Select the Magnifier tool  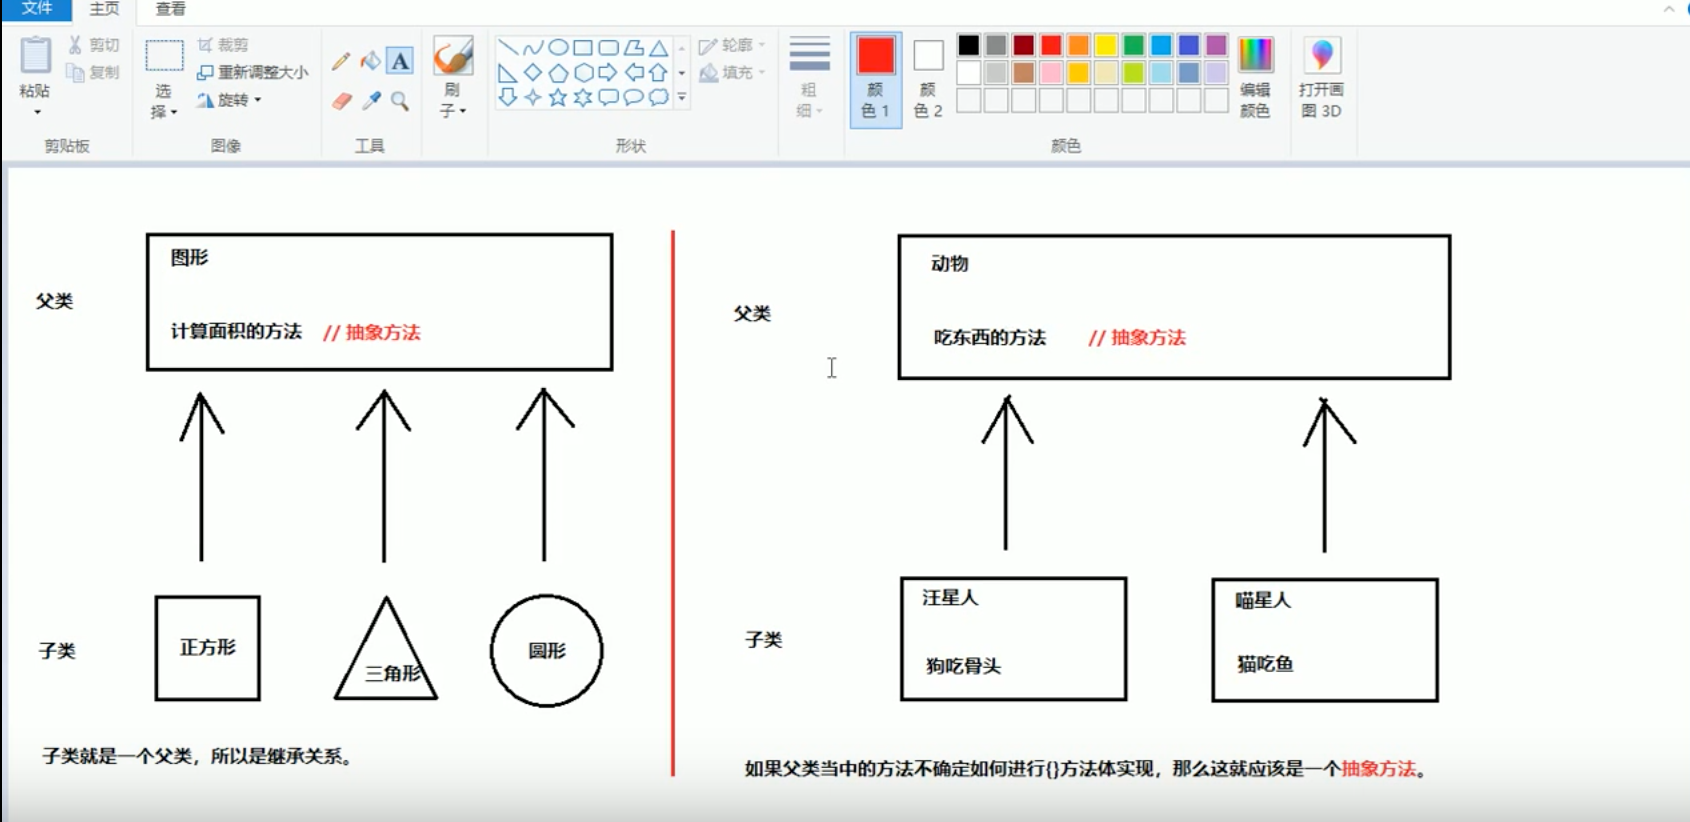point(400,101)
